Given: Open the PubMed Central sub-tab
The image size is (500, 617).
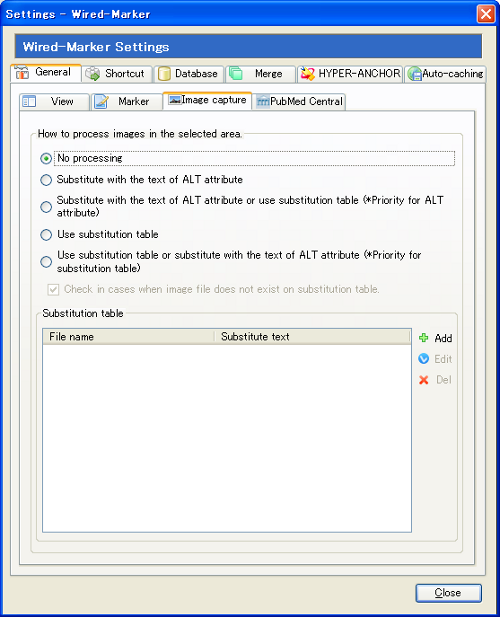Looking at the screenshot, I should 299,102.
